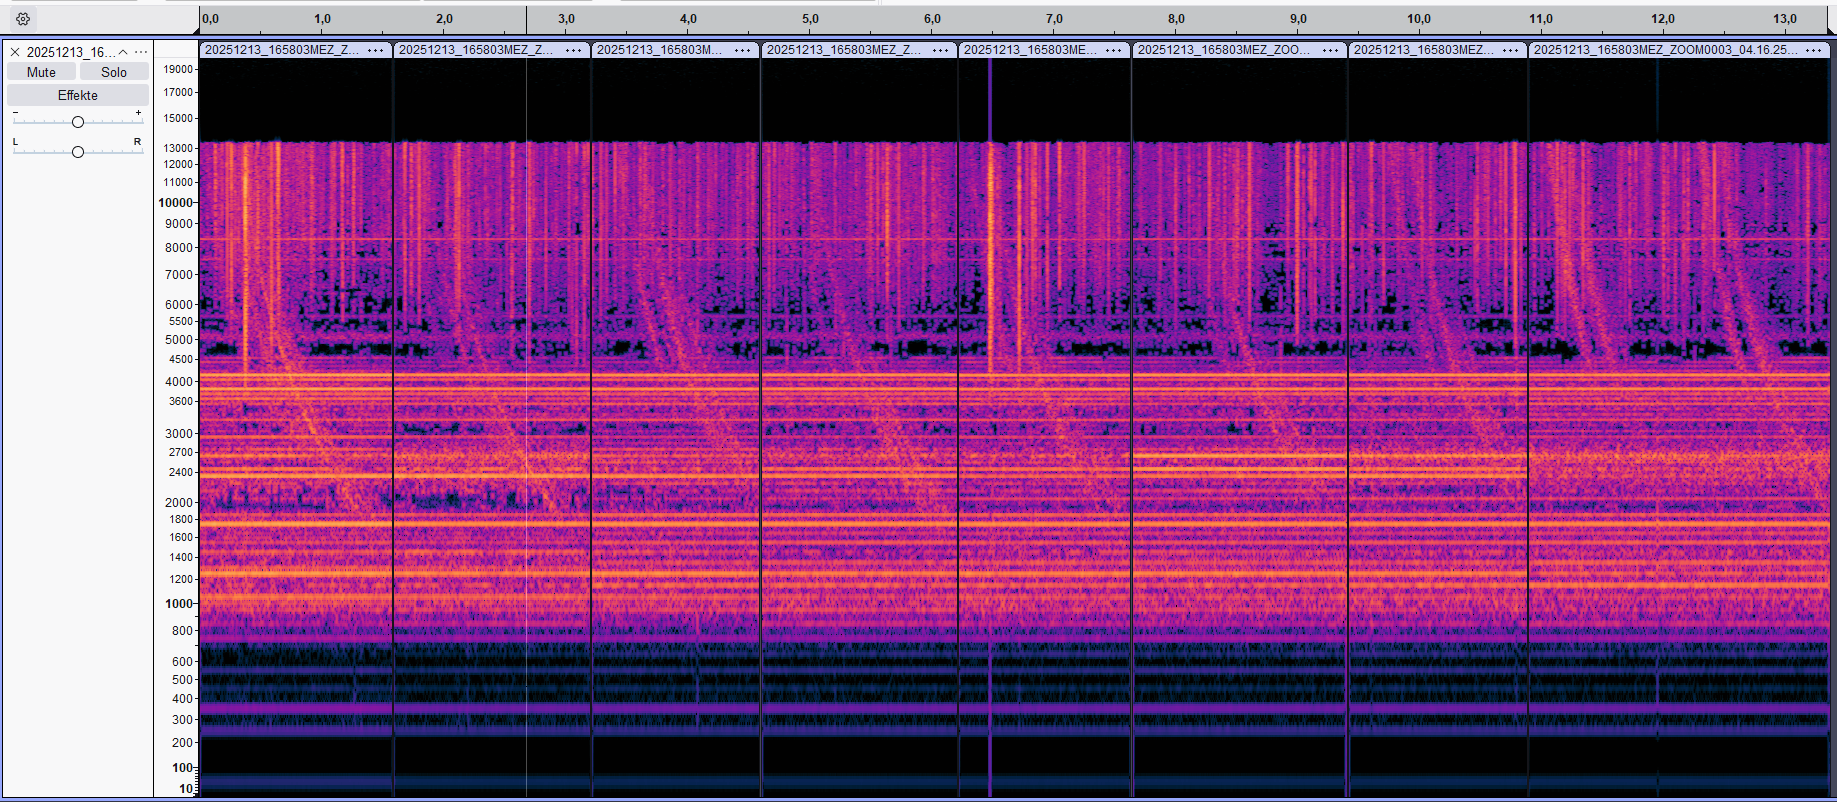The image size is (1837, 802).
Task: Close the track with the X icon
Action: (x=15, y=52)
